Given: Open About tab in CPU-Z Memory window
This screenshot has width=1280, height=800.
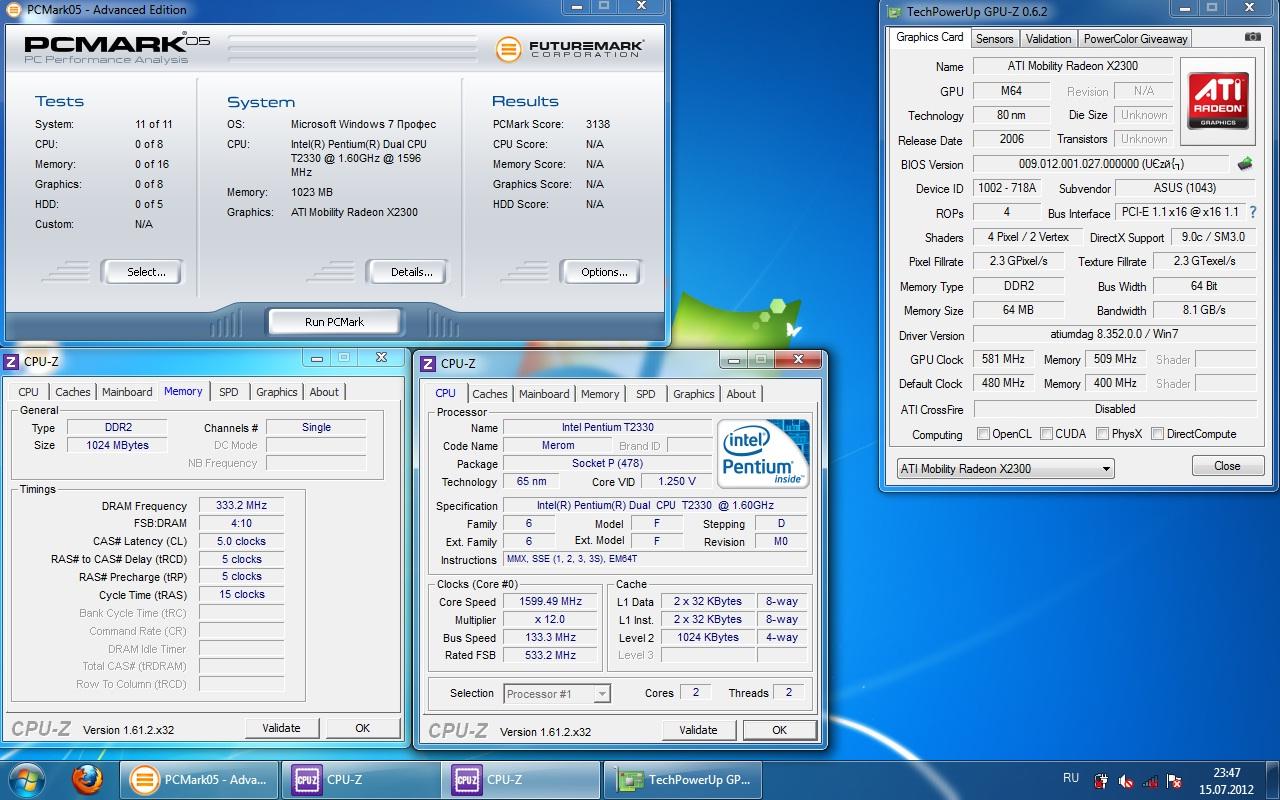Looking at the screenshot, I should 324,392.
